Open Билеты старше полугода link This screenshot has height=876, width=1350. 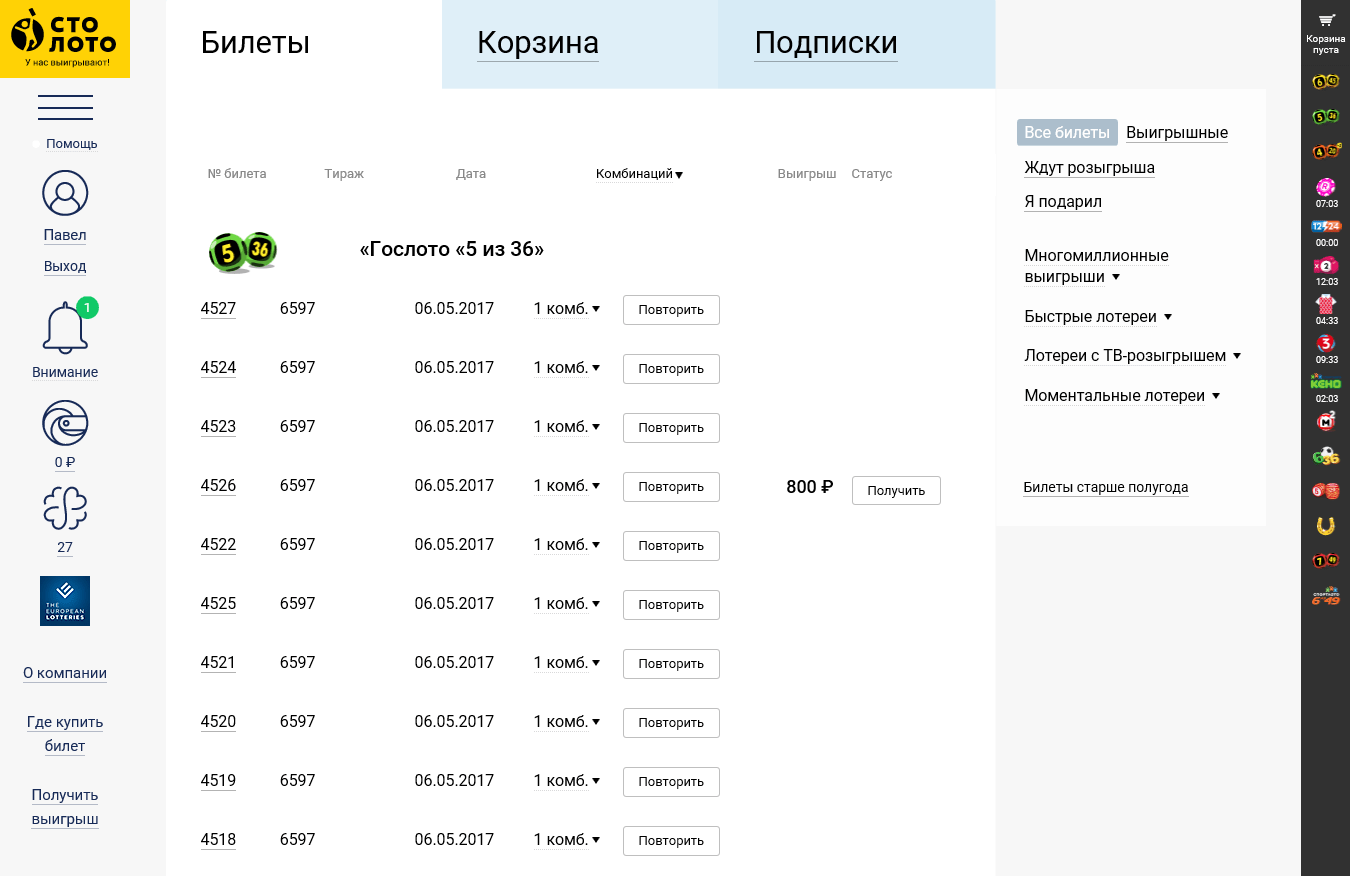point(1106,488)
